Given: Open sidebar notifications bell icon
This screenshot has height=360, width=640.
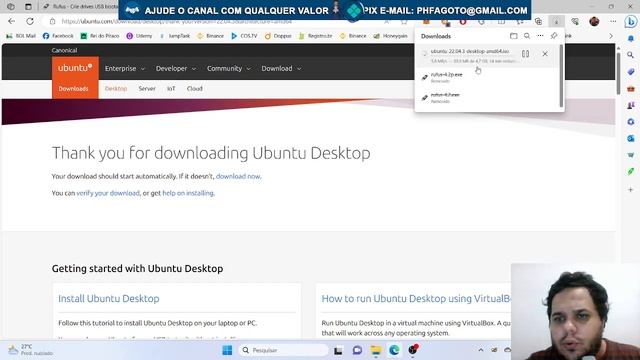Looking at the screenshot, I should [631, 38].
